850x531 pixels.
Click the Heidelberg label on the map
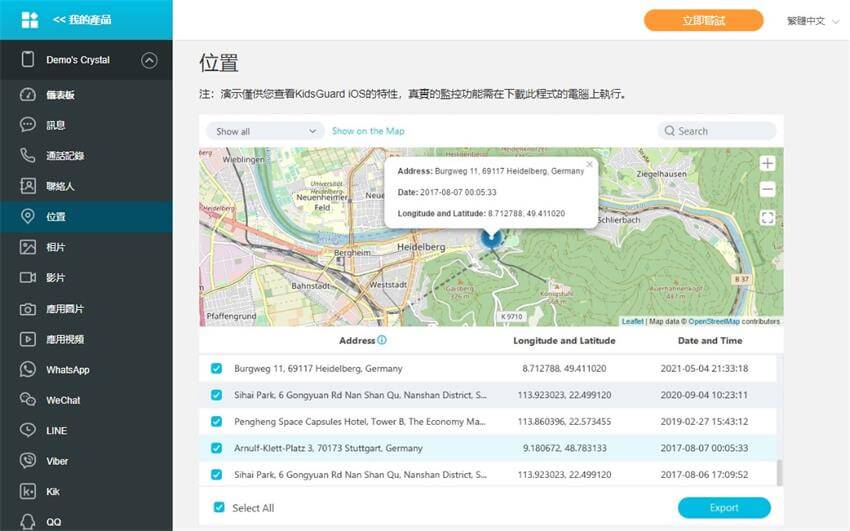click(x=421, y=247)
